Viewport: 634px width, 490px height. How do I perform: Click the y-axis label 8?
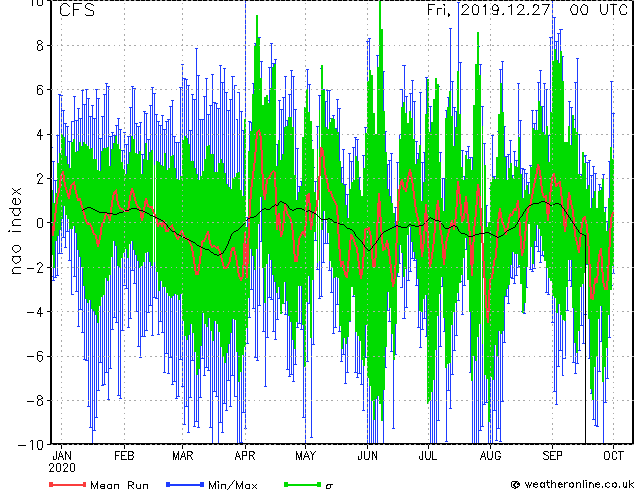(40, 46)
